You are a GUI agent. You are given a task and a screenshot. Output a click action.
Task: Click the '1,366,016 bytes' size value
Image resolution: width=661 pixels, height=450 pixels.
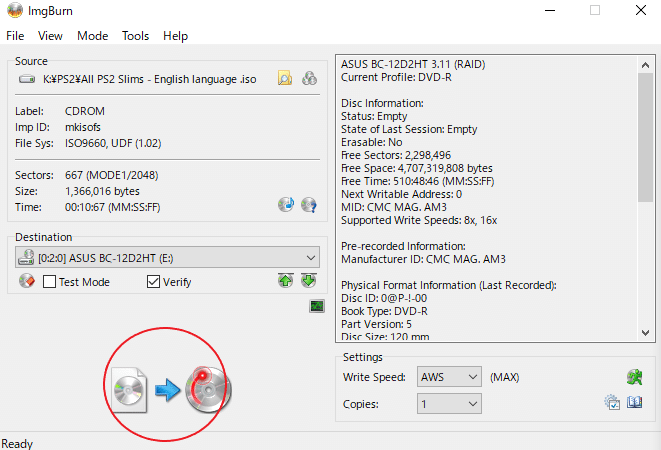click(102, 191)
